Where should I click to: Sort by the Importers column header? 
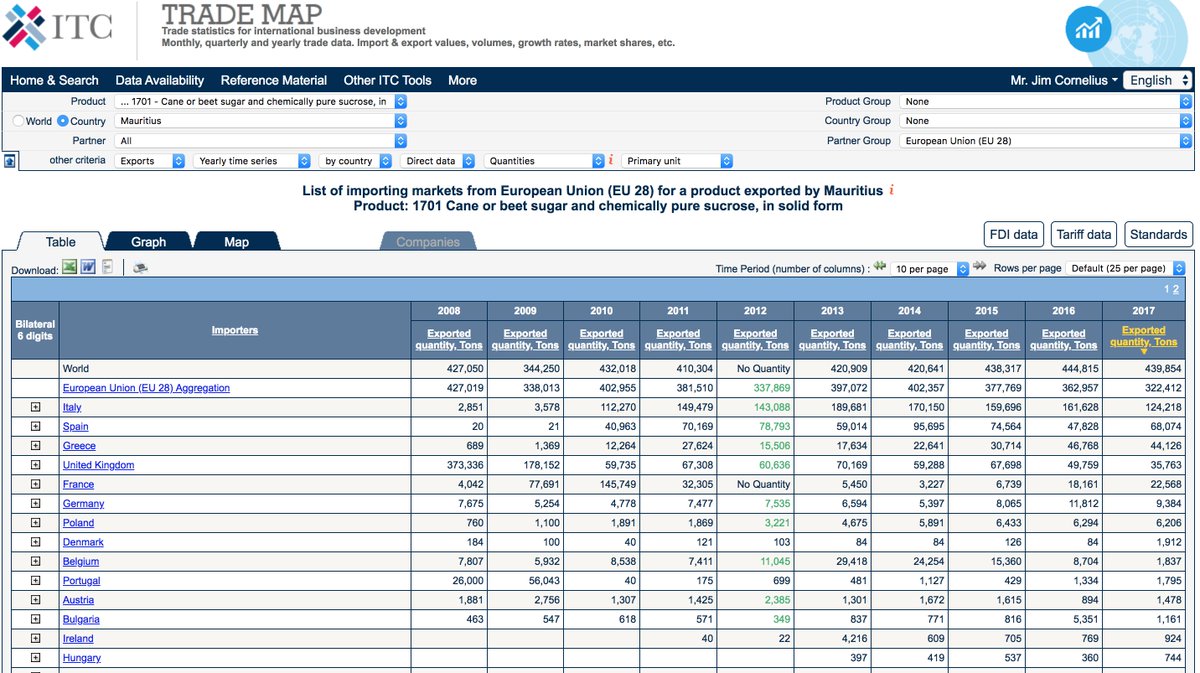click(x=234, y=330)
